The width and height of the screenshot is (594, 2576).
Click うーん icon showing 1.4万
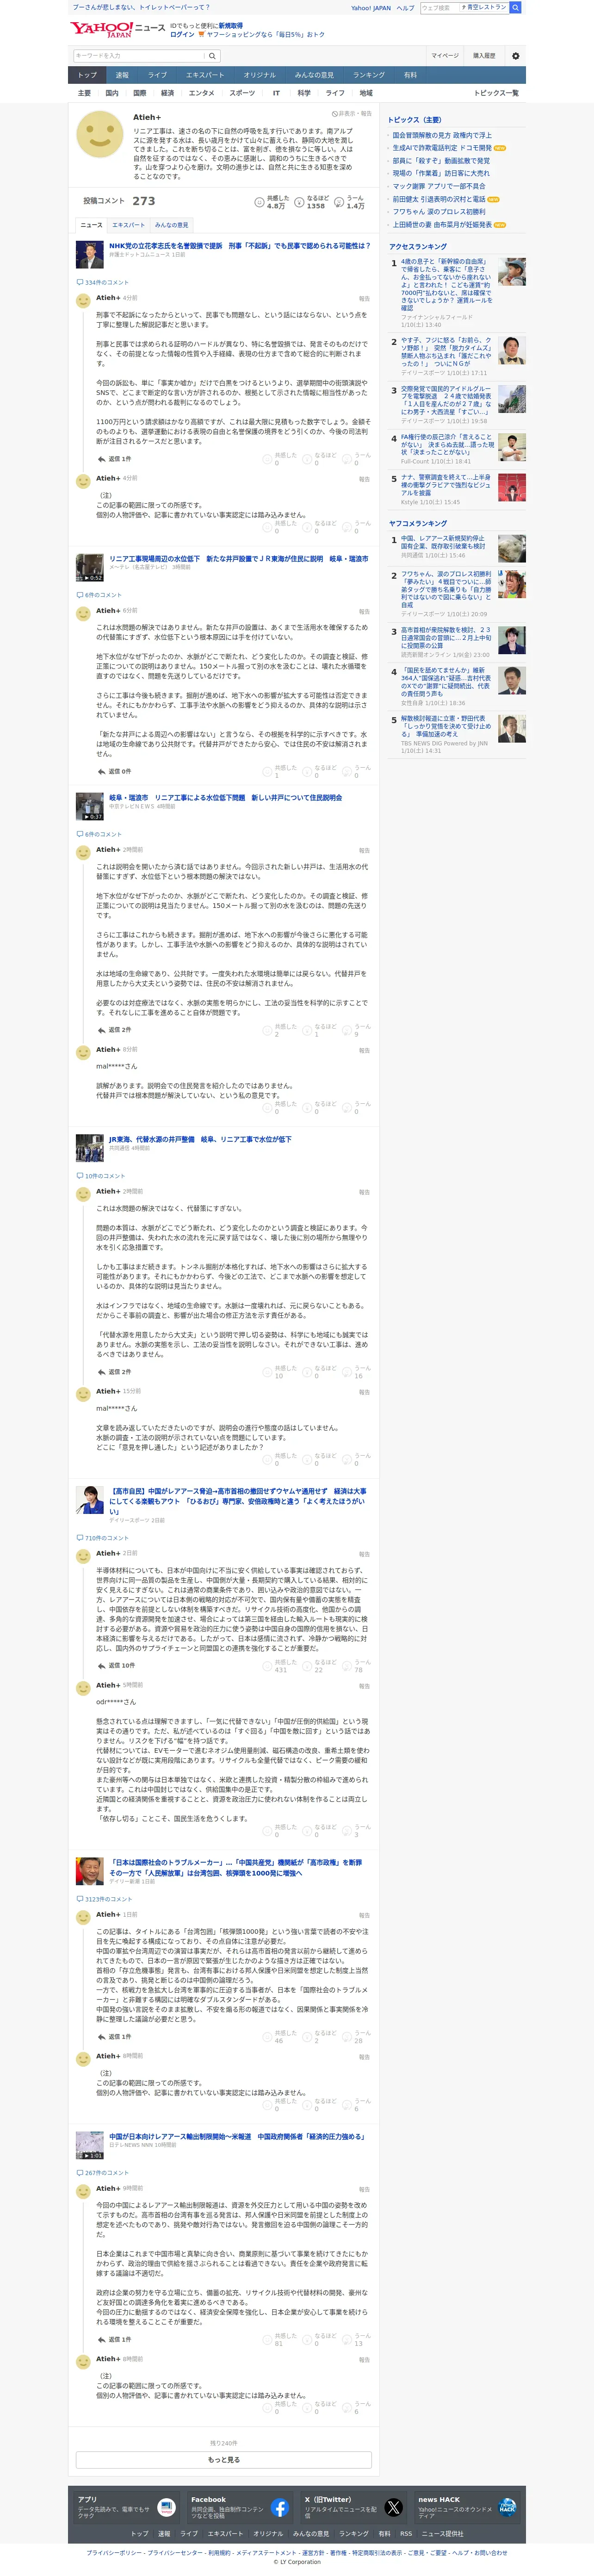click(x=338, y=203)
